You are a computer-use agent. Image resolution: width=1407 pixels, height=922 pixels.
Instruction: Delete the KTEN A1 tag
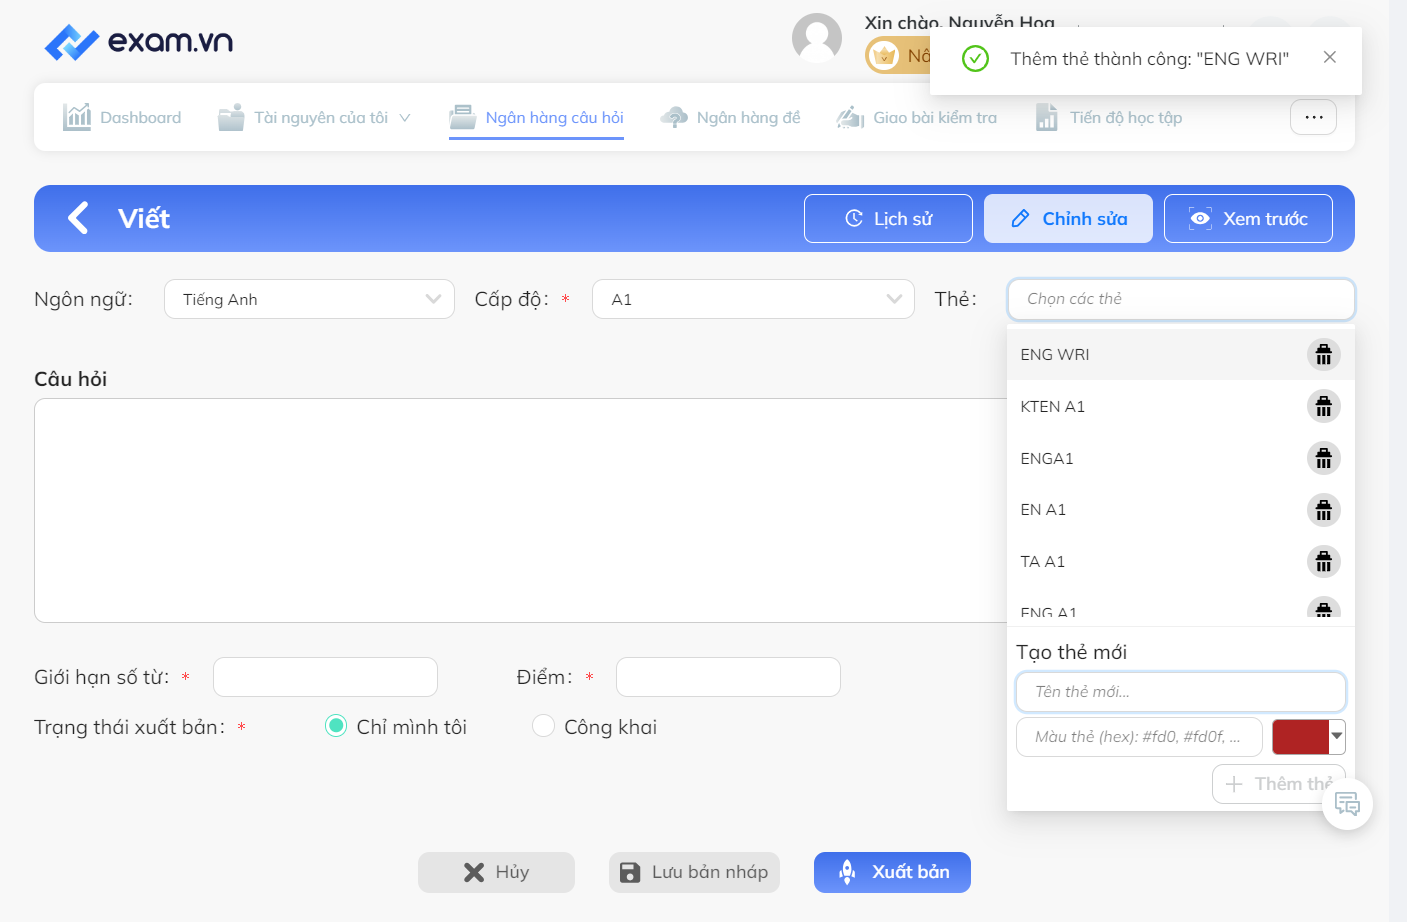1323,406
